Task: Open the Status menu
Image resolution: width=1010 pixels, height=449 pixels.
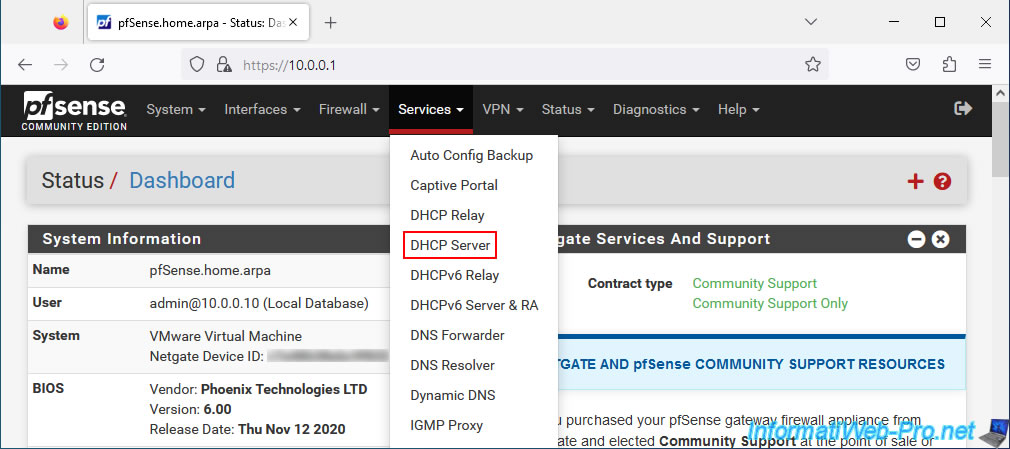Action: [x=567, y=110]
